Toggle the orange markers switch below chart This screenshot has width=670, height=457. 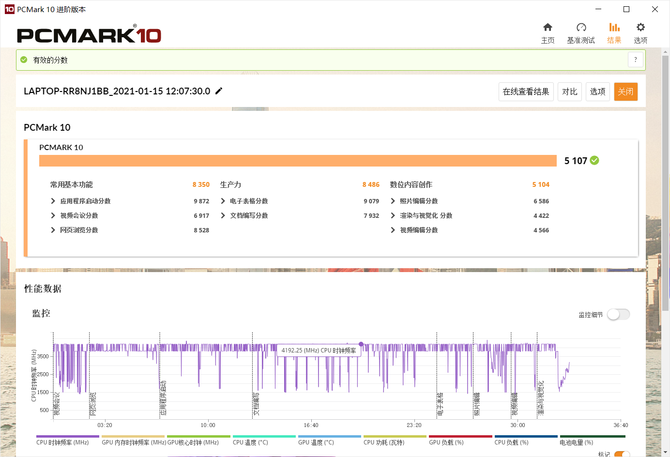click(x=622, y=454)
